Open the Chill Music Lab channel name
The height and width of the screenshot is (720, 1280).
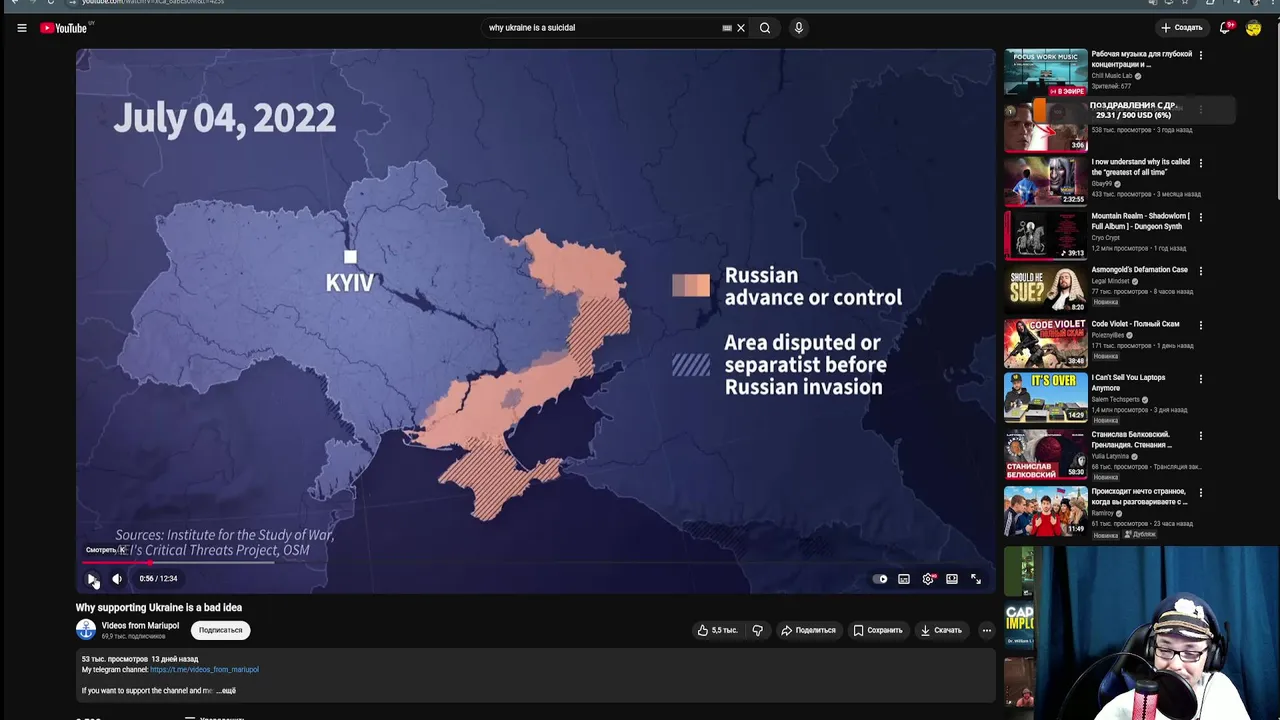1112,76
